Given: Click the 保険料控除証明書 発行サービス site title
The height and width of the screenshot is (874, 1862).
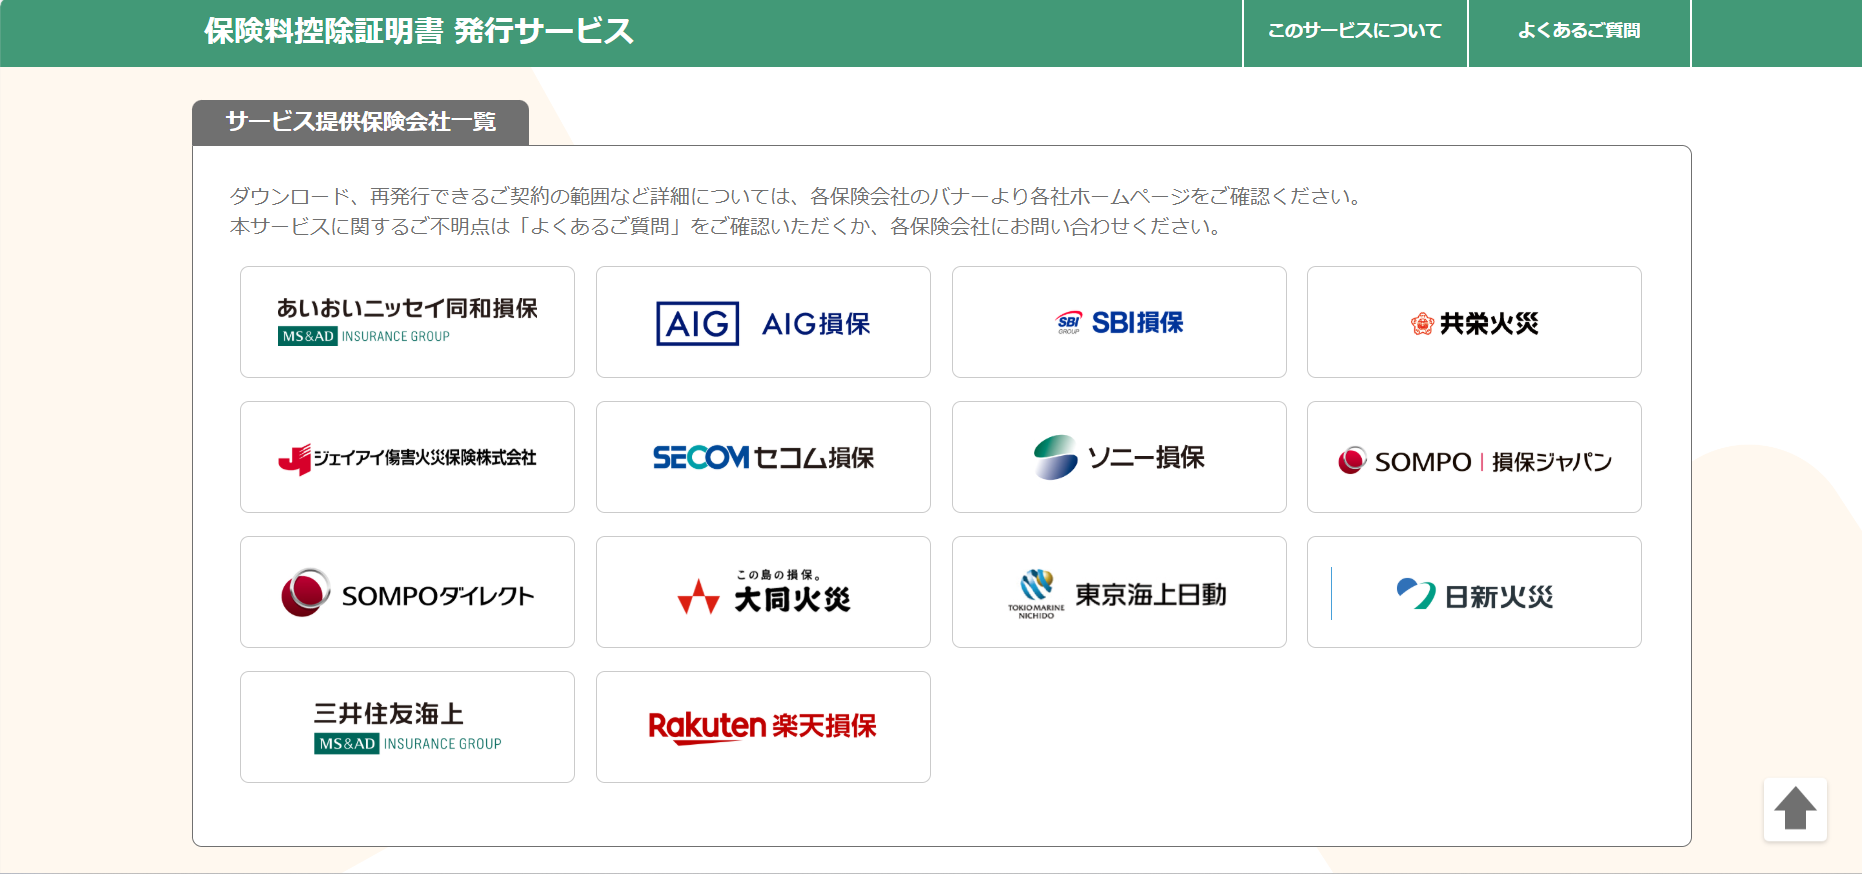Looking at the screenshot, I should [419, 31].
